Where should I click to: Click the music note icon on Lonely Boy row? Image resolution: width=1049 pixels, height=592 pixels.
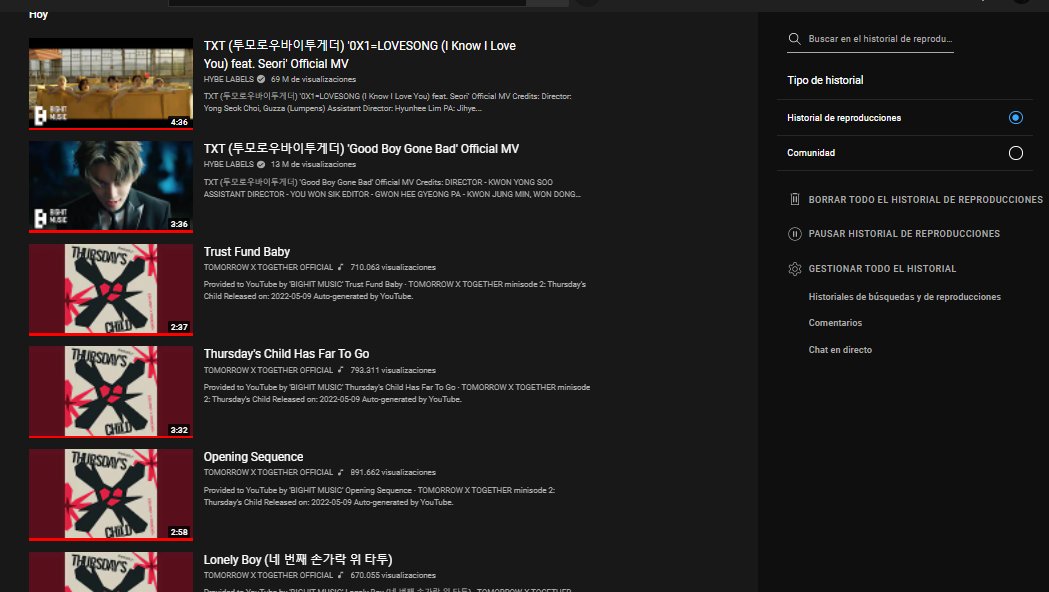[x=340, y=575]
